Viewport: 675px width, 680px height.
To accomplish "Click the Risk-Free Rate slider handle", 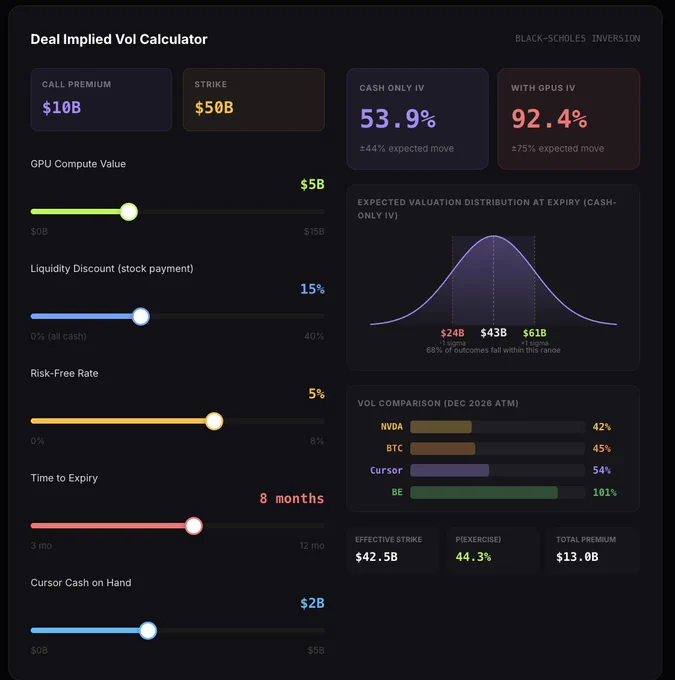I will [x=214, y=421].
